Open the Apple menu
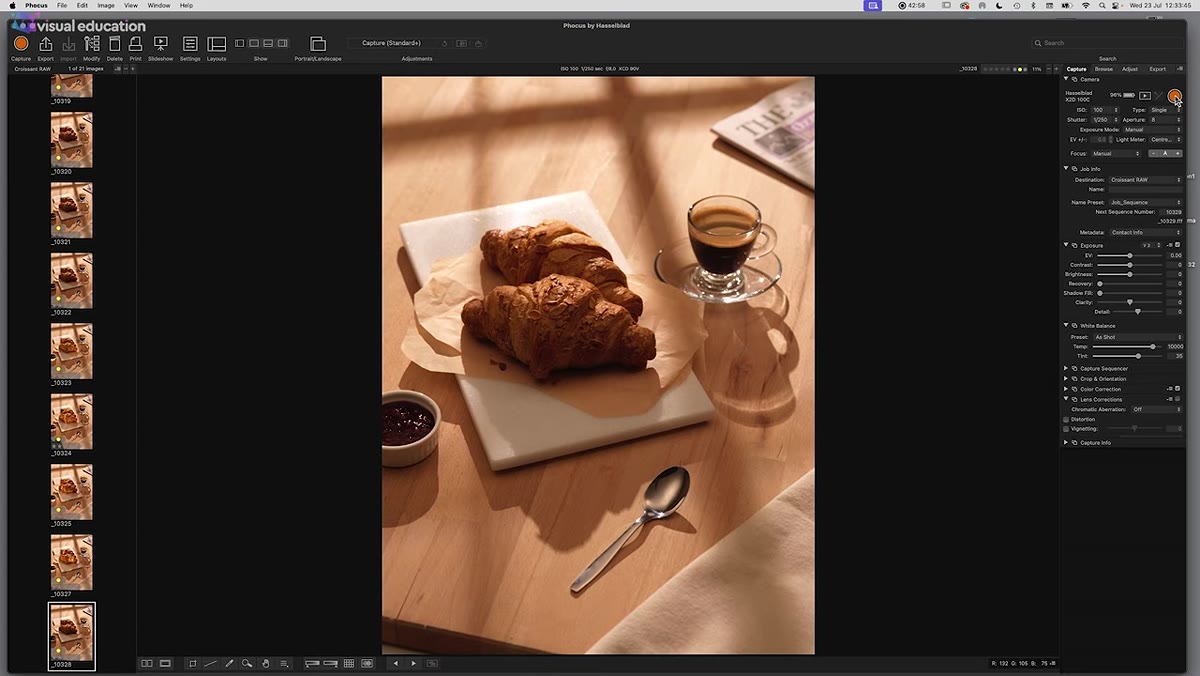The width and height of the screenshot is (1200, 676). point(13,6)
